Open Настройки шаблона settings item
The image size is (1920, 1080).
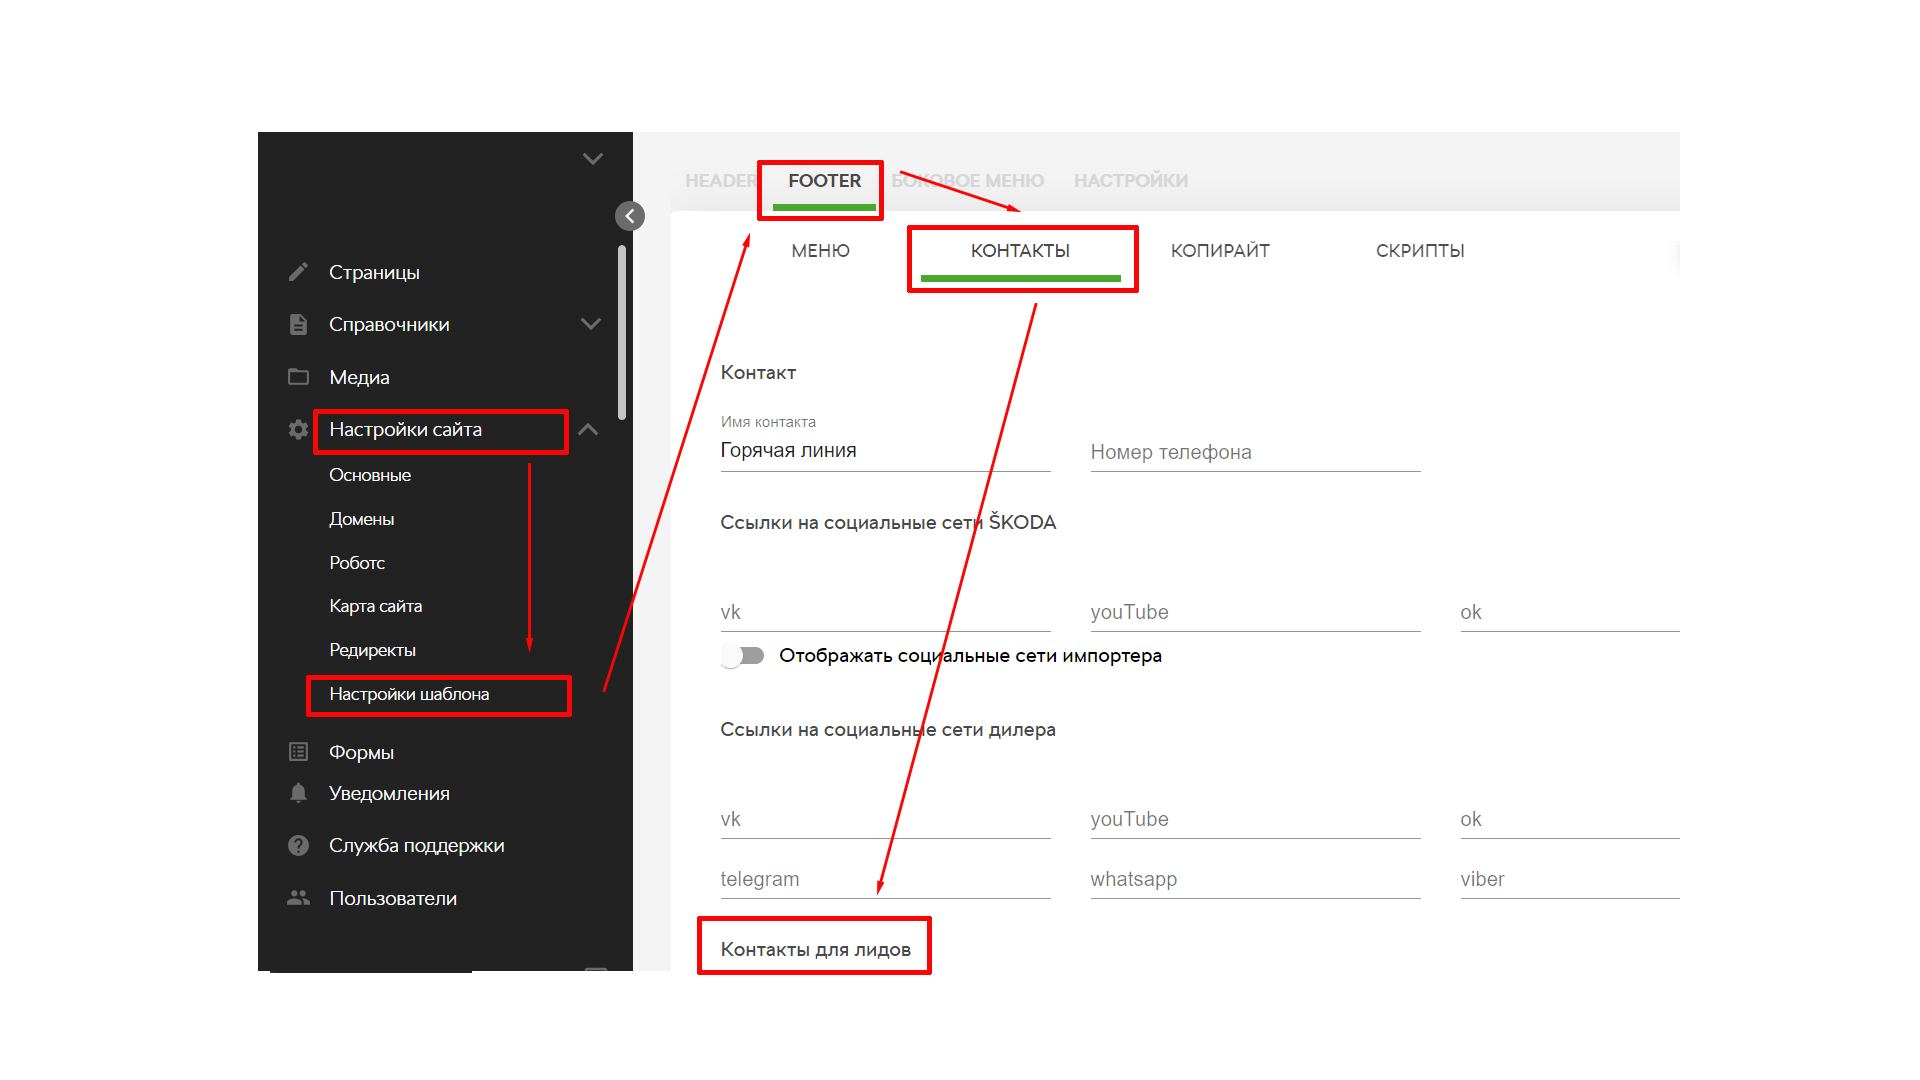click(x=409, y=694)
